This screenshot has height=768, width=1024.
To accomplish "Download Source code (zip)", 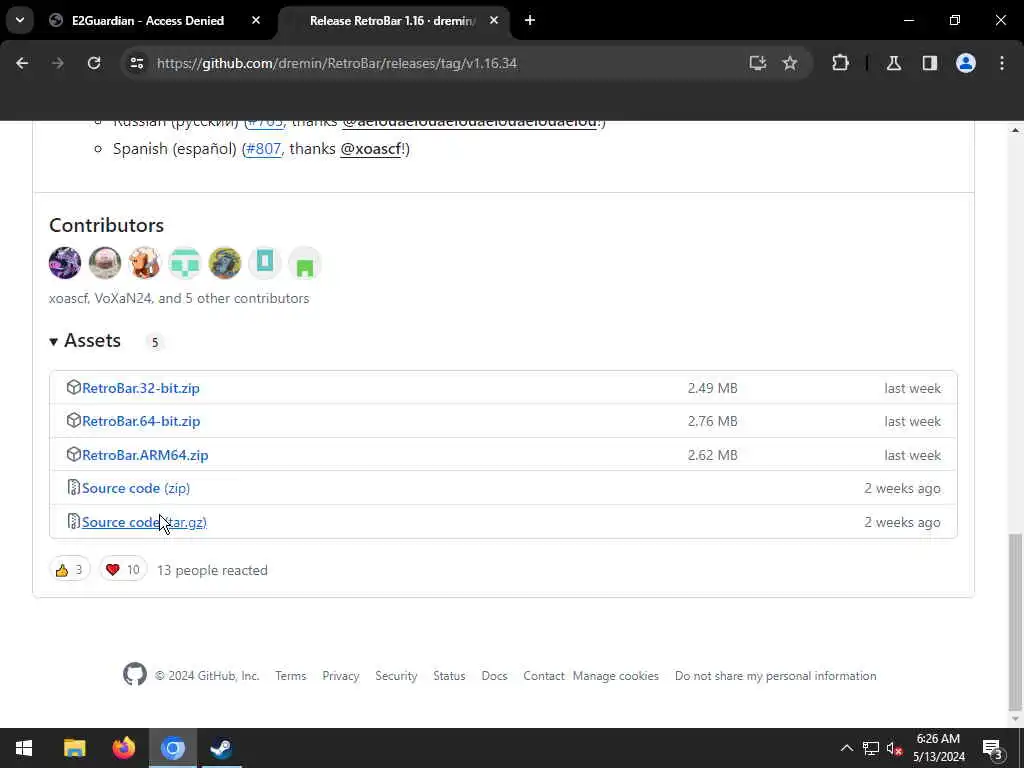I will 136,488.
